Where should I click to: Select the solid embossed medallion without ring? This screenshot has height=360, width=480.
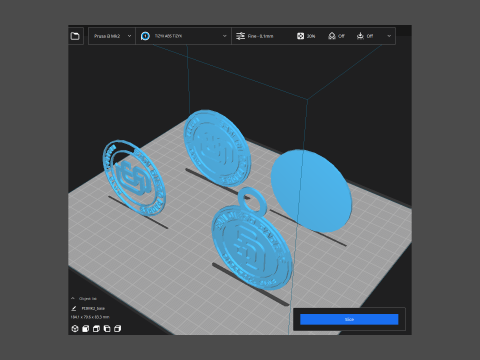click(x=217, y=148)
